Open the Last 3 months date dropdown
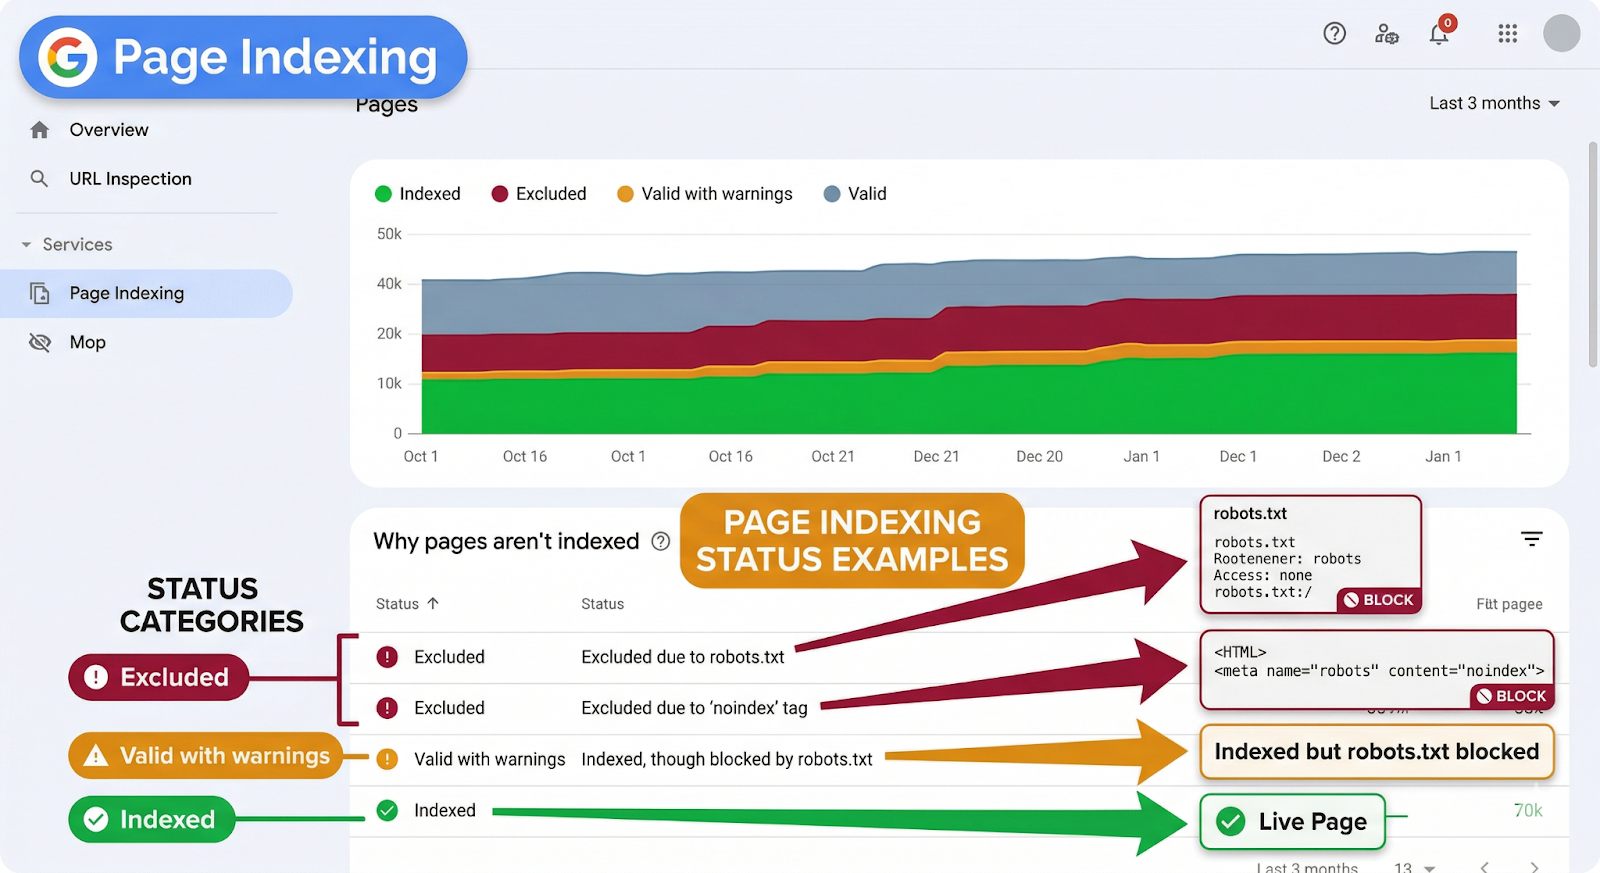This screenshot has height=873, width=1600. [x=1494, y=103]
